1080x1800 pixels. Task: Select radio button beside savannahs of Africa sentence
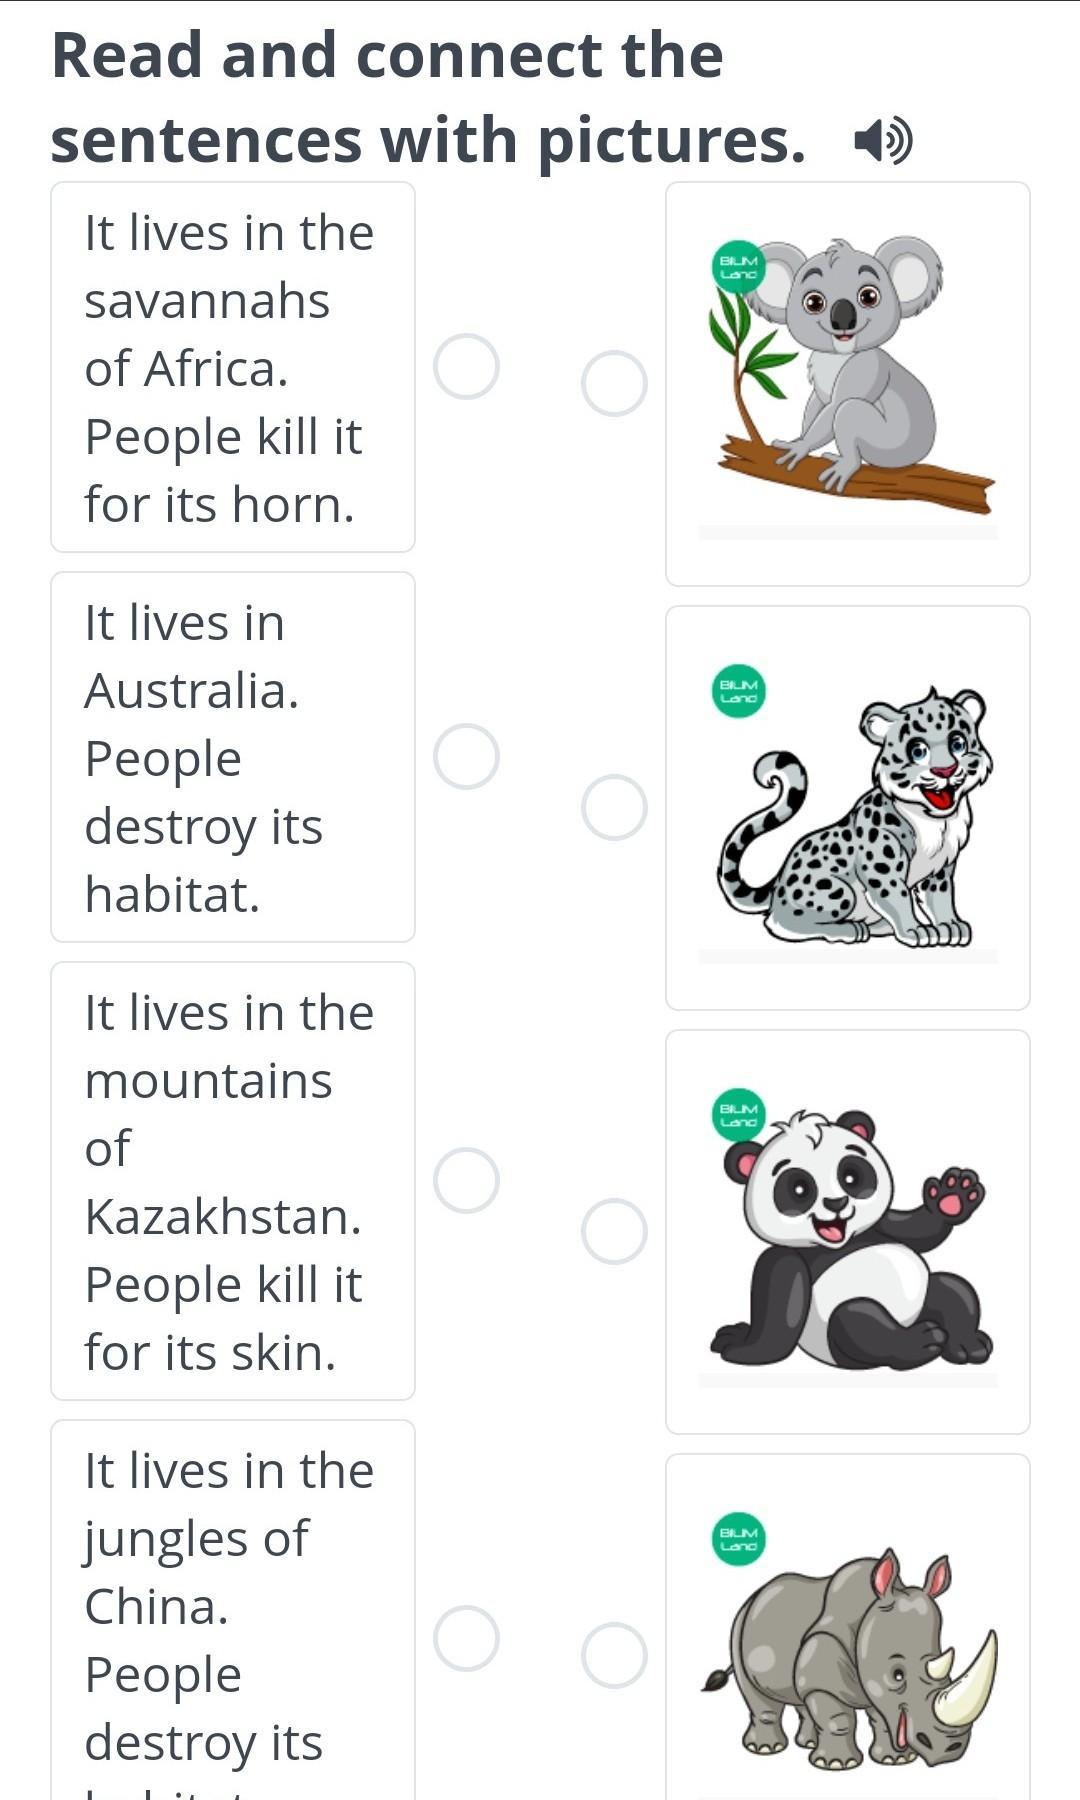(x=466, y=367)
